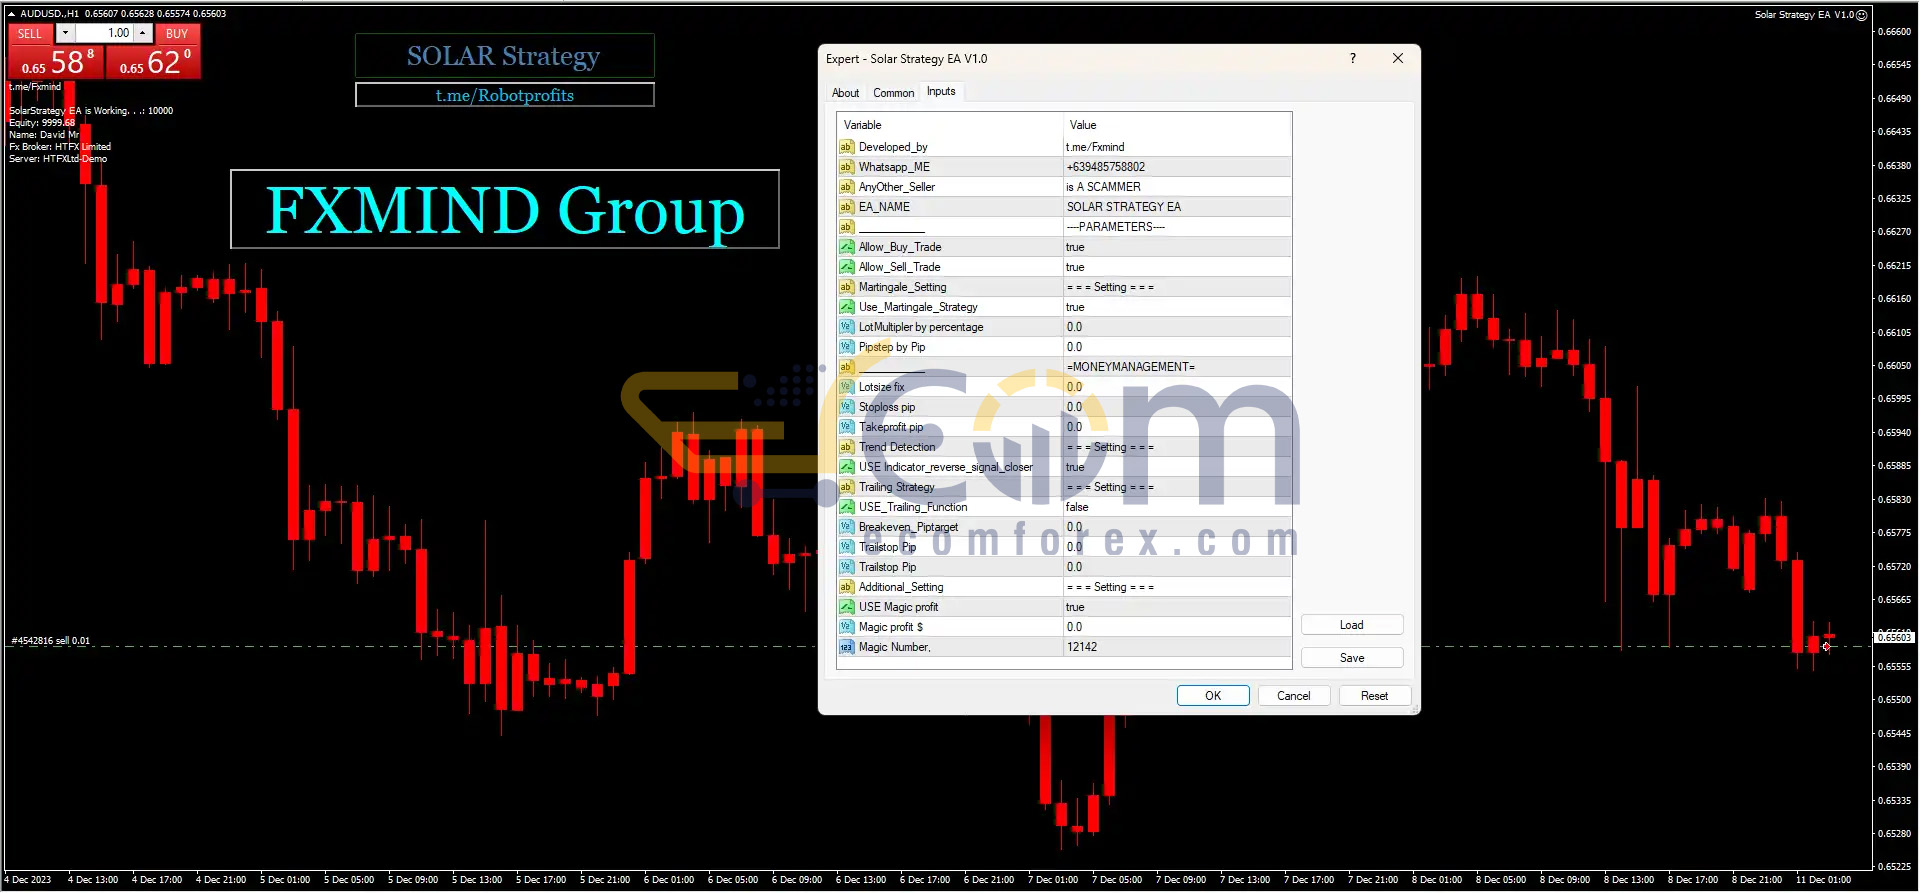Click the string icon beside Whatsapp_ME

(x=846, y=167)
